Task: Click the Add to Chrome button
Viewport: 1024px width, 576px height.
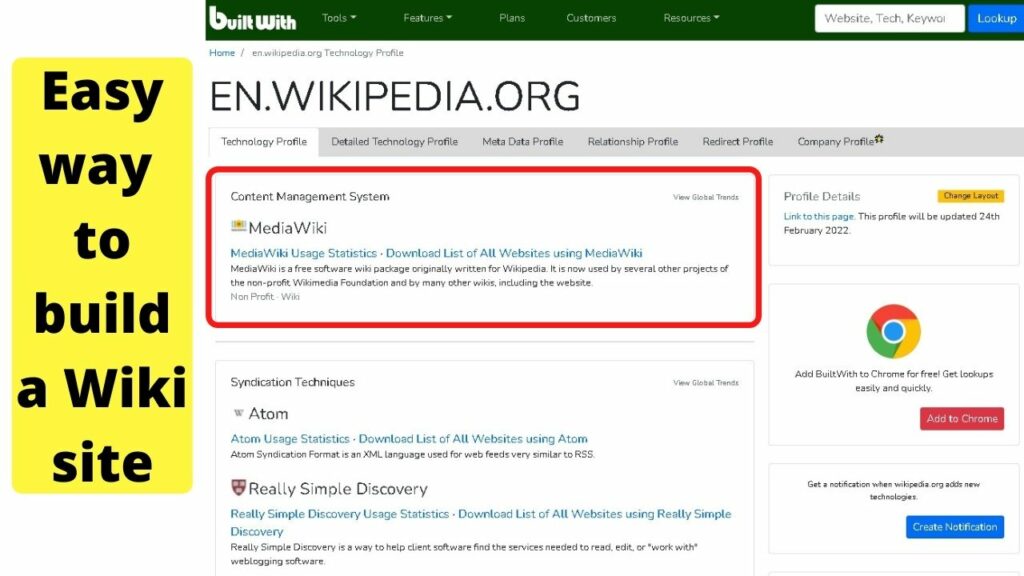Action: (961, 419)
